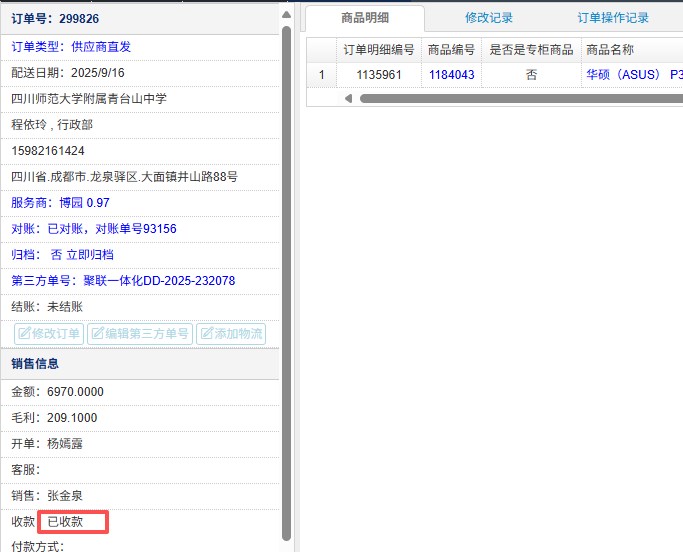This screenshot has width=683, height=552.
Task: Click the 订单明细编号 column header
Action: pyautogui.click(x=378, y=50)
